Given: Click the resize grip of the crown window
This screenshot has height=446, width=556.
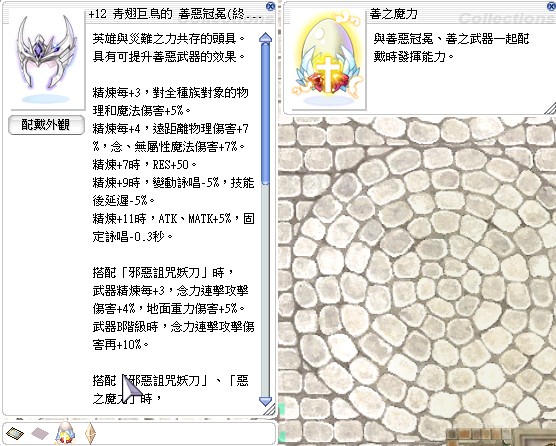Looking at the screenshot, I should click(270, 410).
